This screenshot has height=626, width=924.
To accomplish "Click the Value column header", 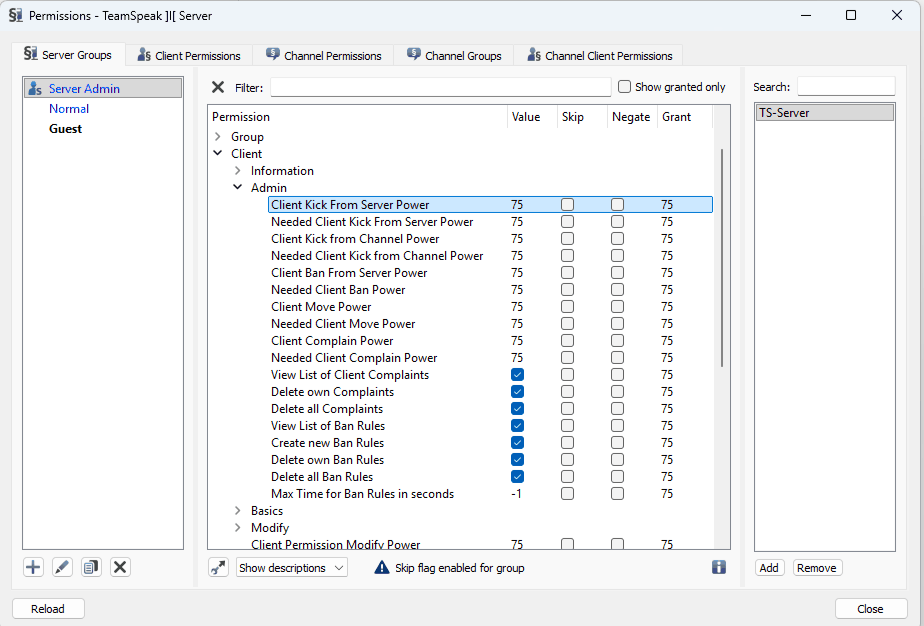I will click(532, 117).
